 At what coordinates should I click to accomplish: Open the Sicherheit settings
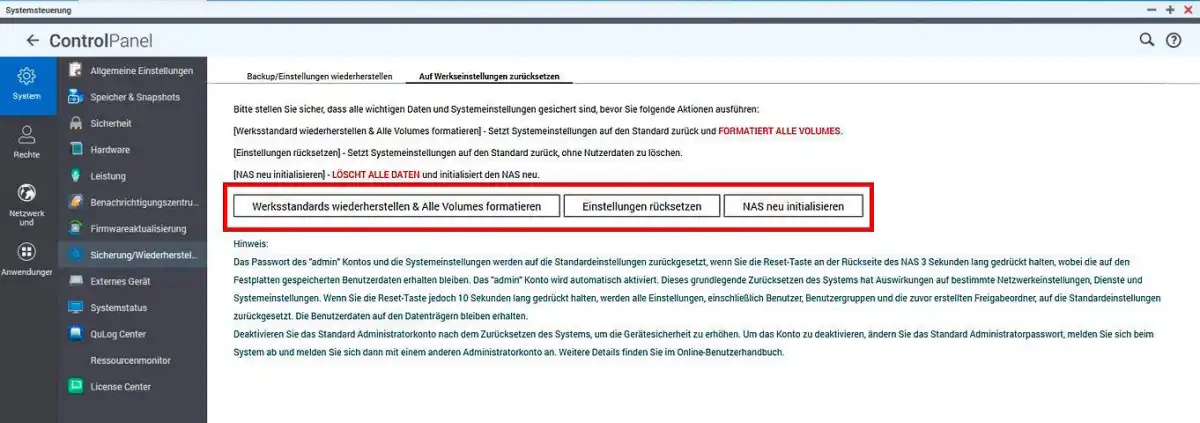[x=110, y=123]
